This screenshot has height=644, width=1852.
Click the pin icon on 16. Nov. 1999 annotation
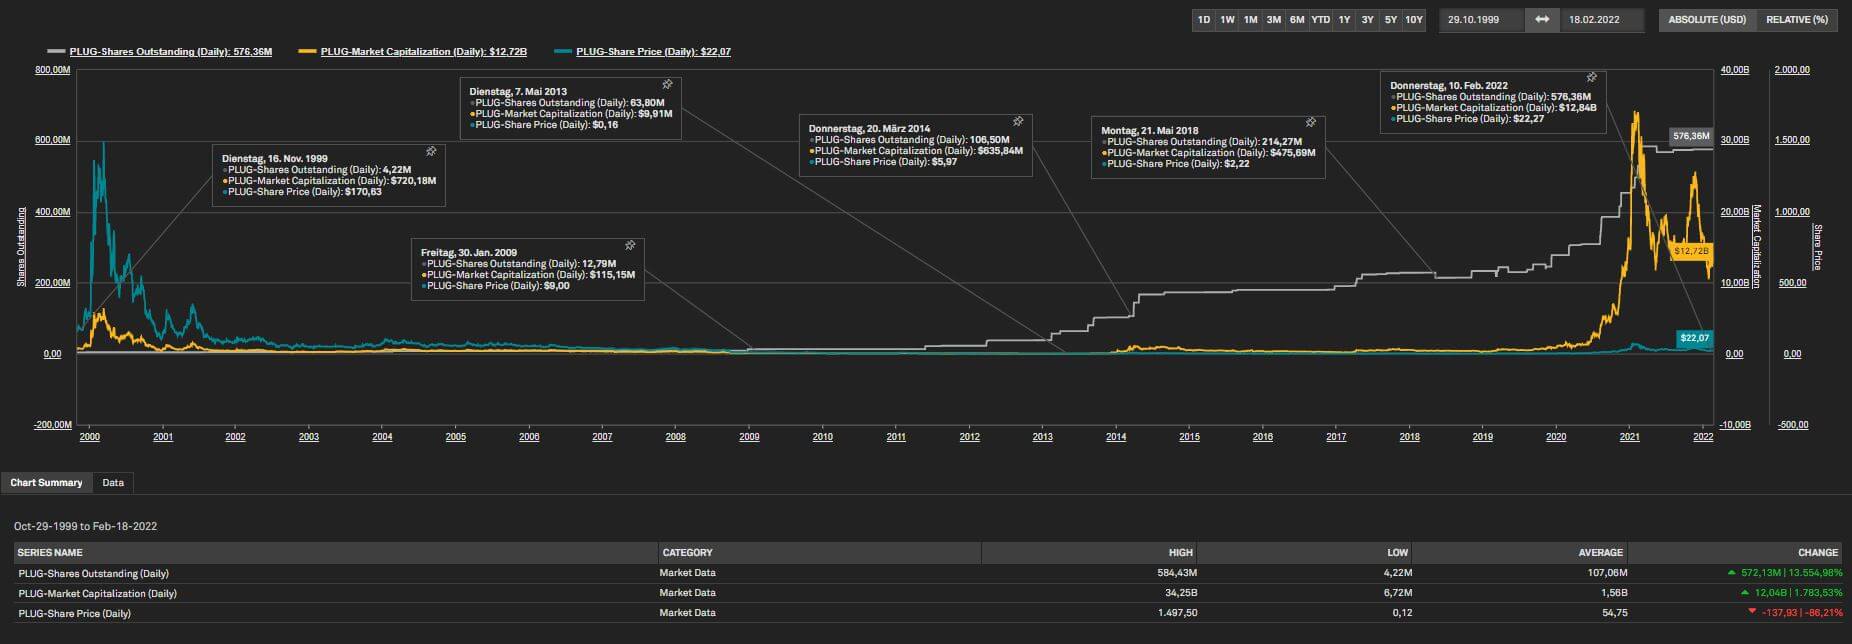click(431, 152)
